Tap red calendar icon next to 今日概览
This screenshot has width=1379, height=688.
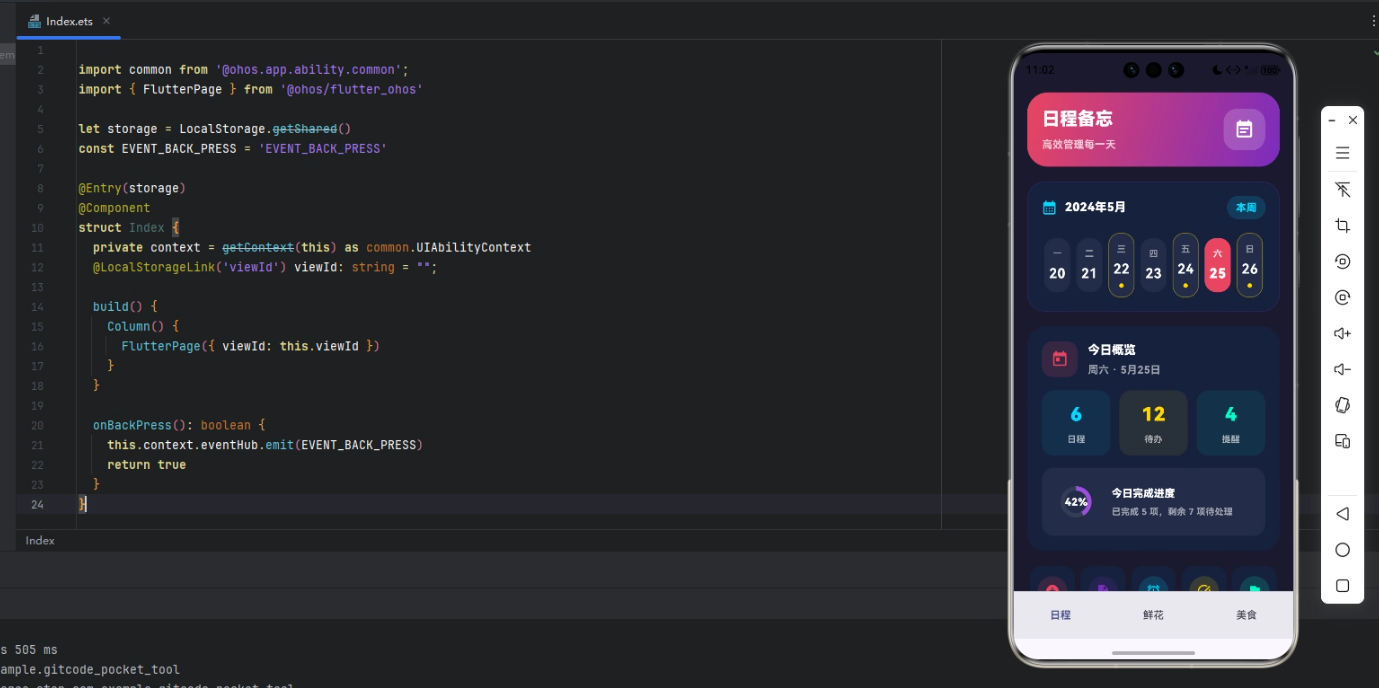[1059, 359]
